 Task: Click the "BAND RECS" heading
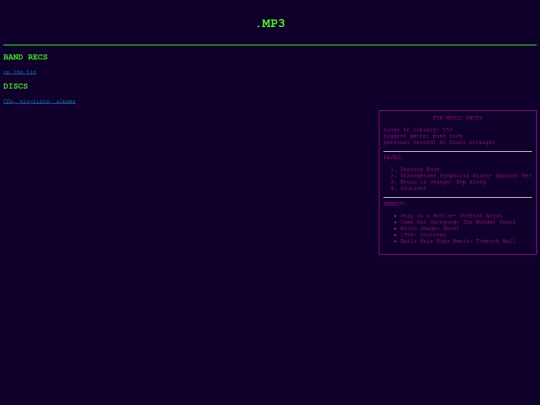click(25, 57)
